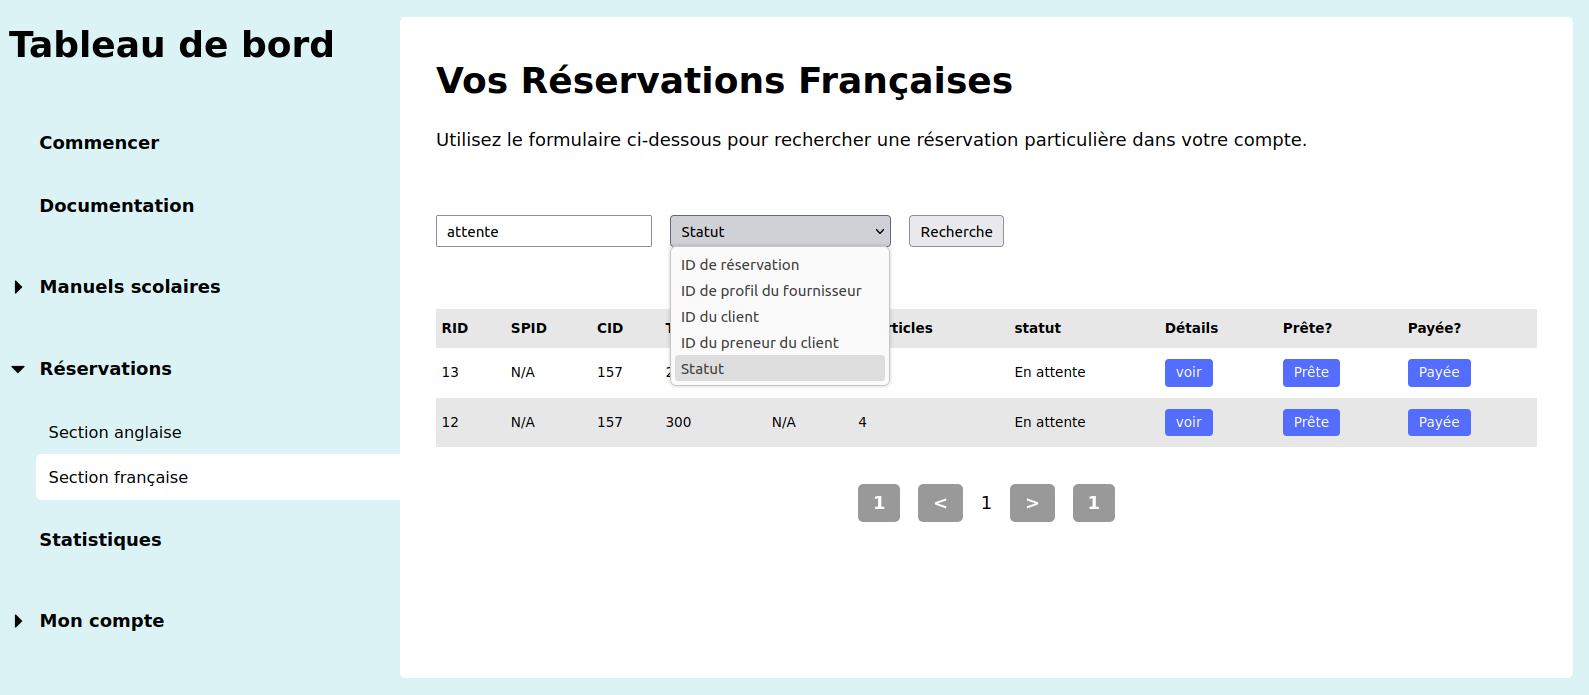Click the Recherche button
1589x695 pixels.
(956, 231)
